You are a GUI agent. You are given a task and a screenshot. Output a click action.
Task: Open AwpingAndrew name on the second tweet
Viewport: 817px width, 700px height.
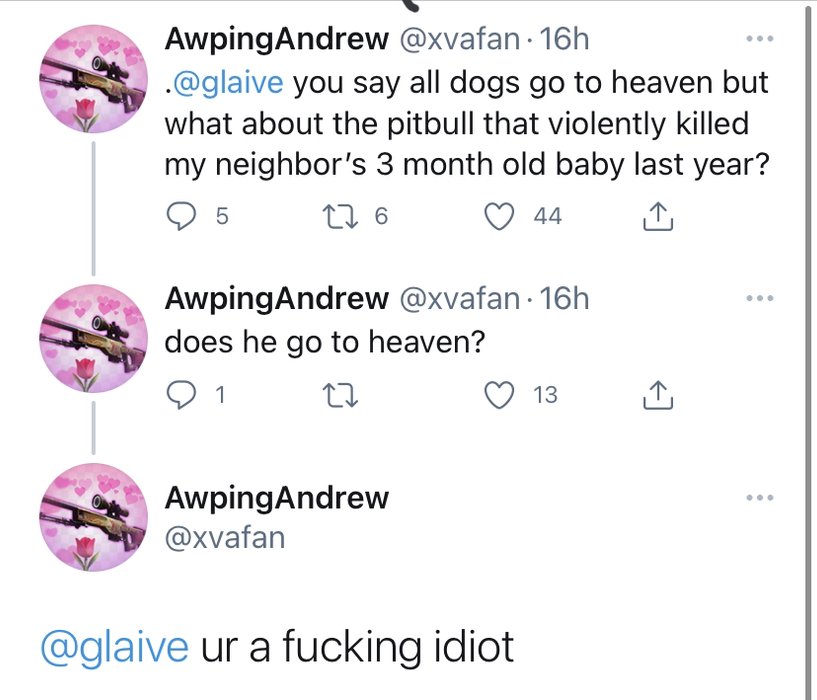(x=276, y=297)
